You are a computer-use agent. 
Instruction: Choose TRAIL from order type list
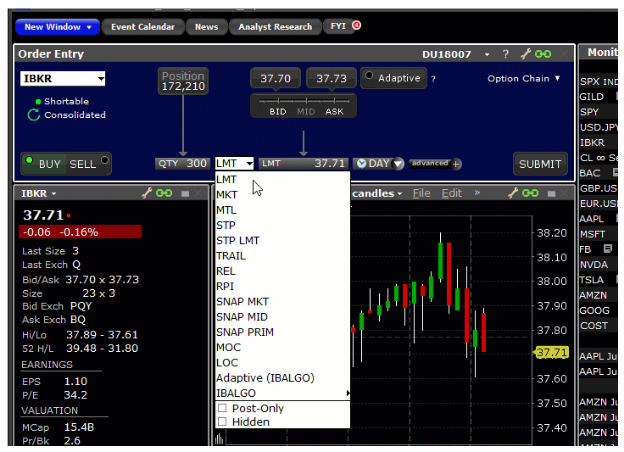click(x=283, y=256)
